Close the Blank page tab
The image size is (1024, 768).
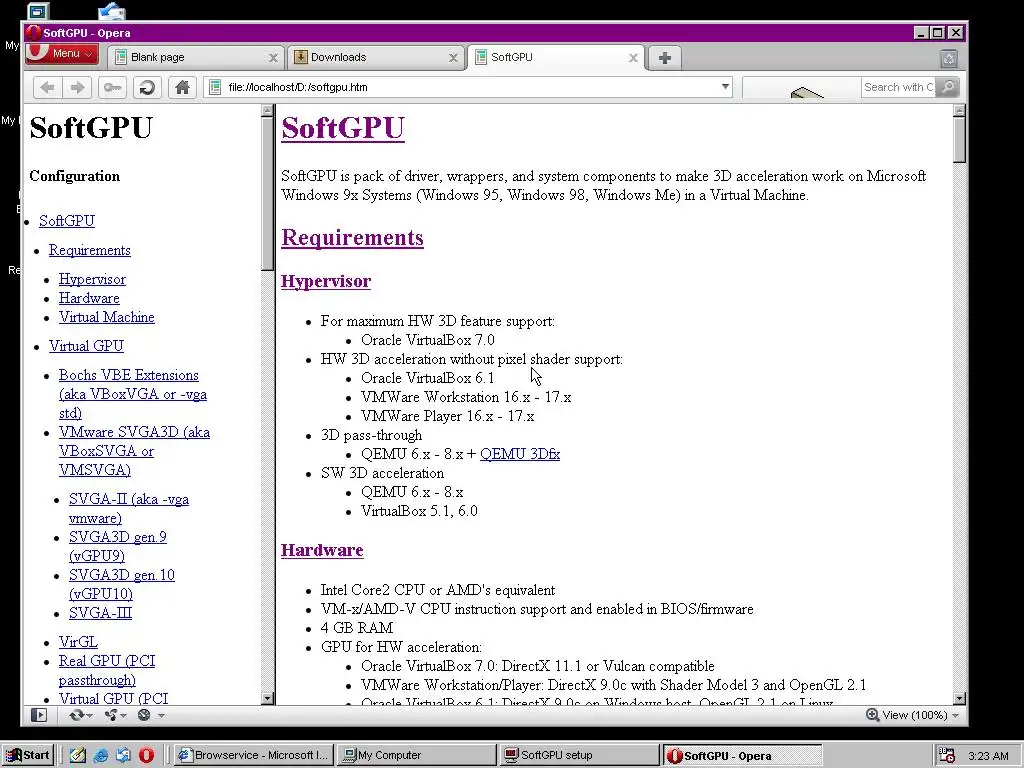273,58
